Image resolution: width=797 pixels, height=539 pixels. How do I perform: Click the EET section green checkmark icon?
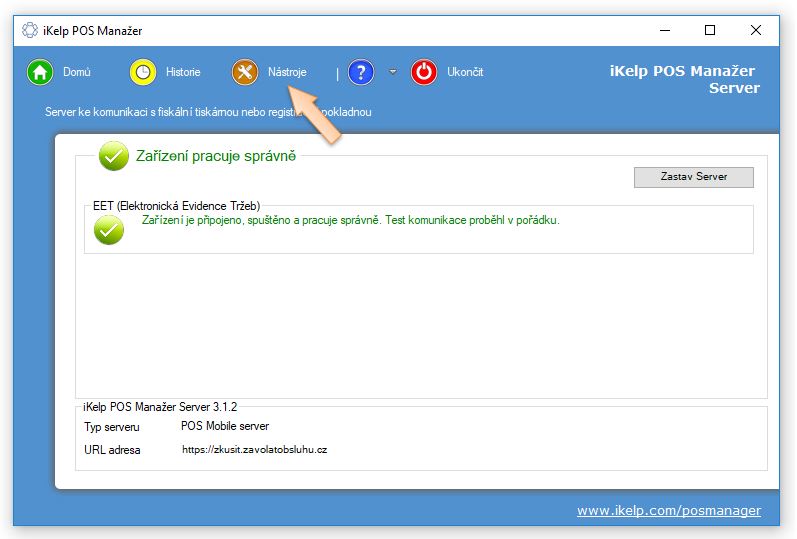[x=108, y=230]
